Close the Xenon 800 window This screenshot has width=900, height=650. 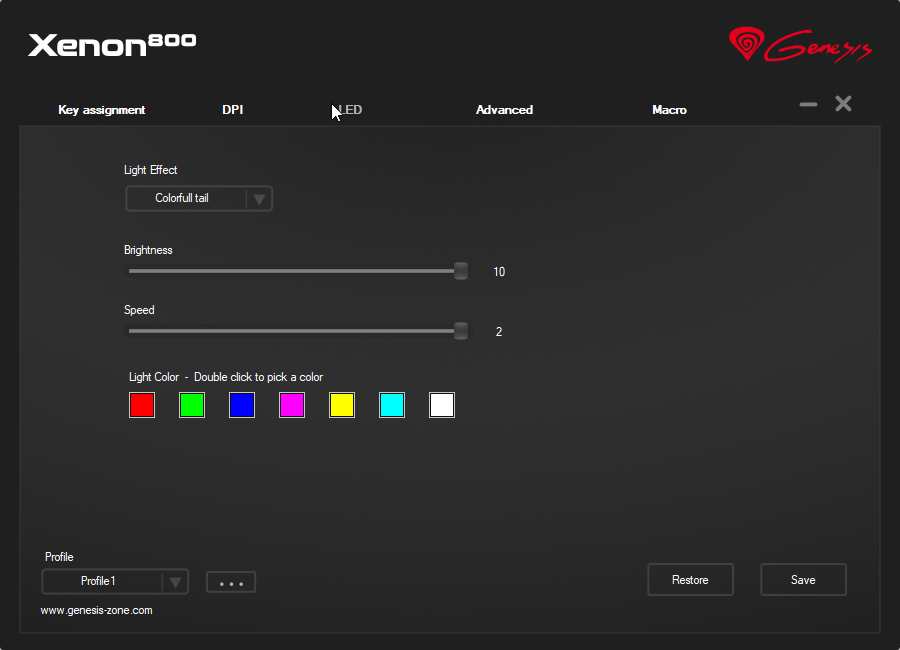843,103
